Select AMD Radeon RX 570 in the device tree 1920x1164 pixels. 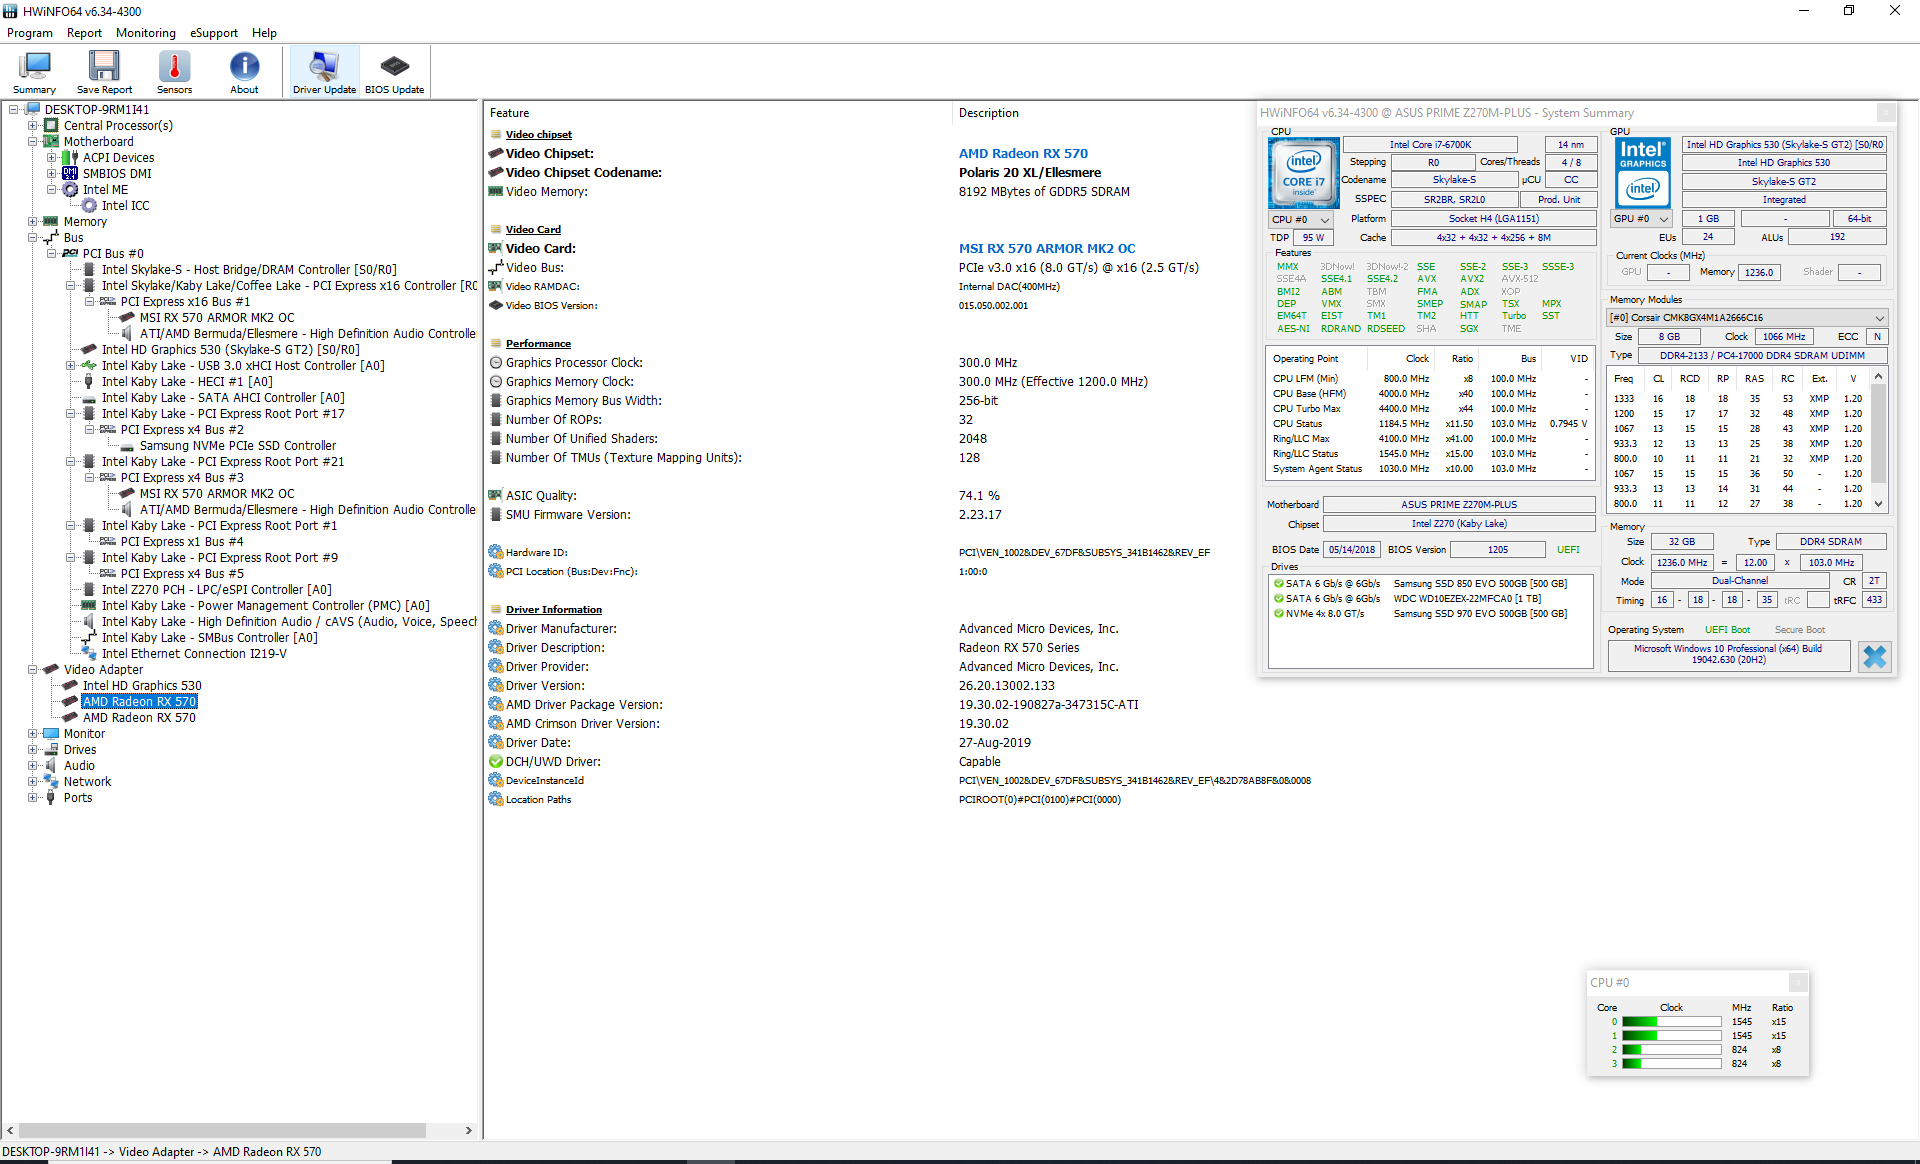tap(140, 701)
